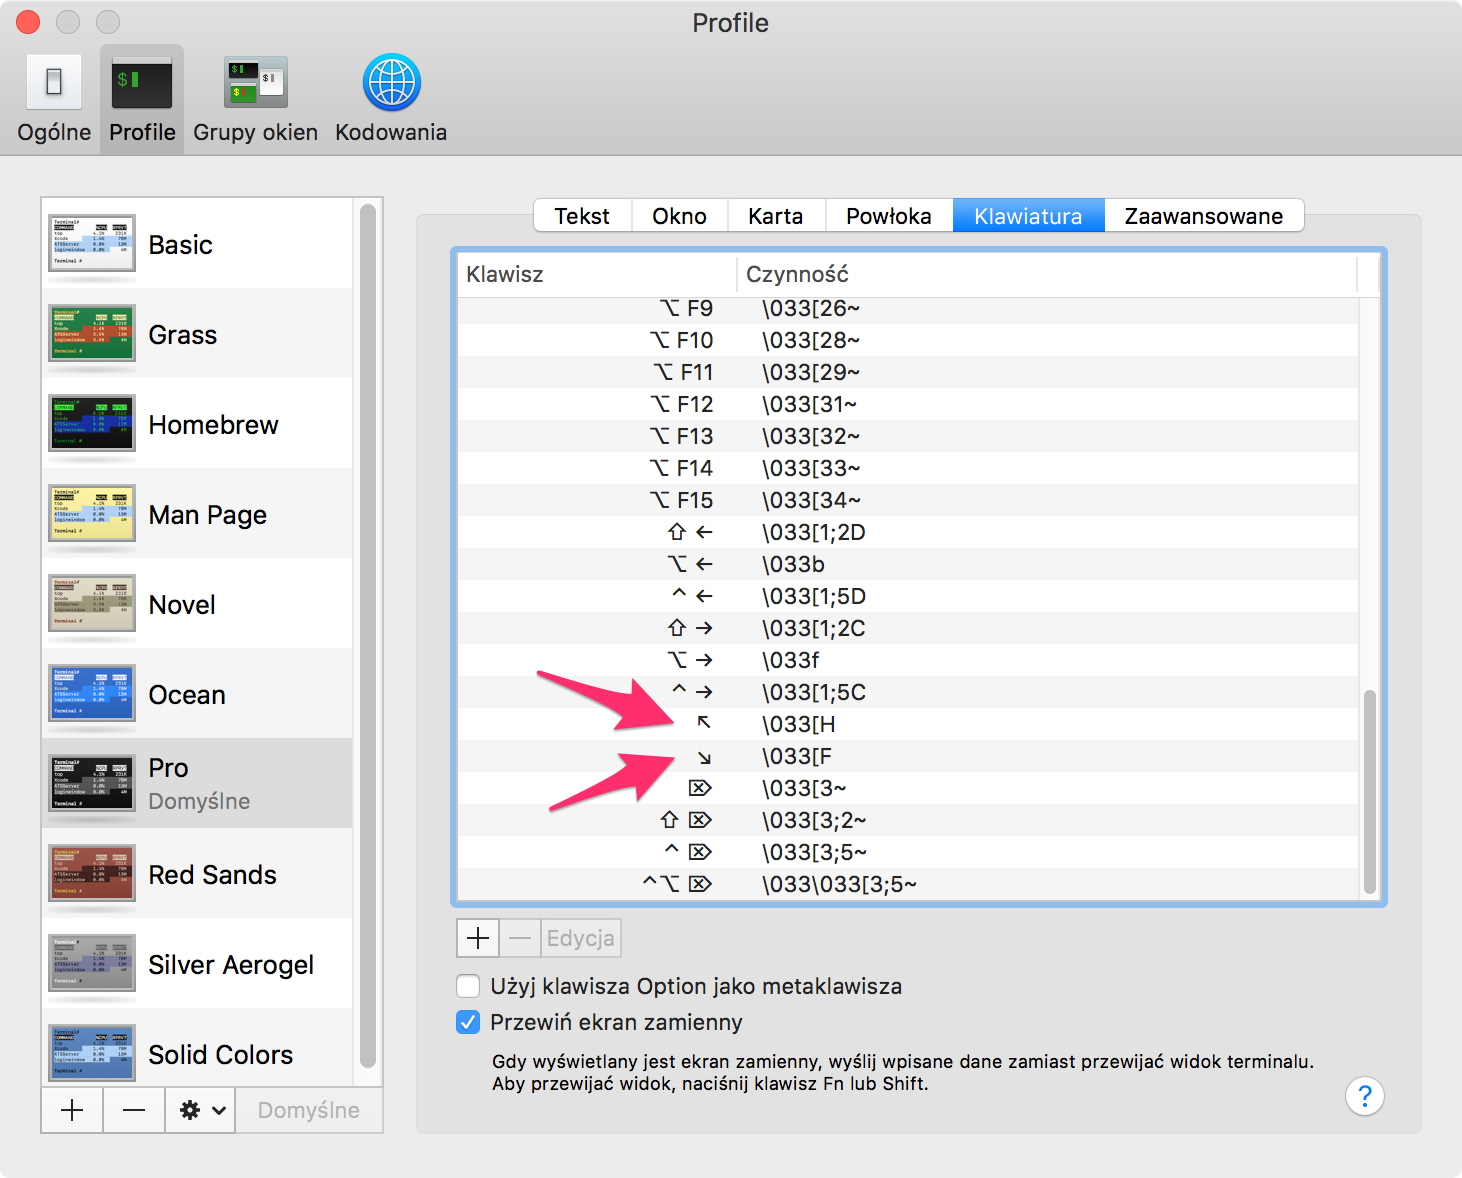Open the Ogólne preferences pane
Viewport: 1462px width, 1178px height.
point(54,99)
